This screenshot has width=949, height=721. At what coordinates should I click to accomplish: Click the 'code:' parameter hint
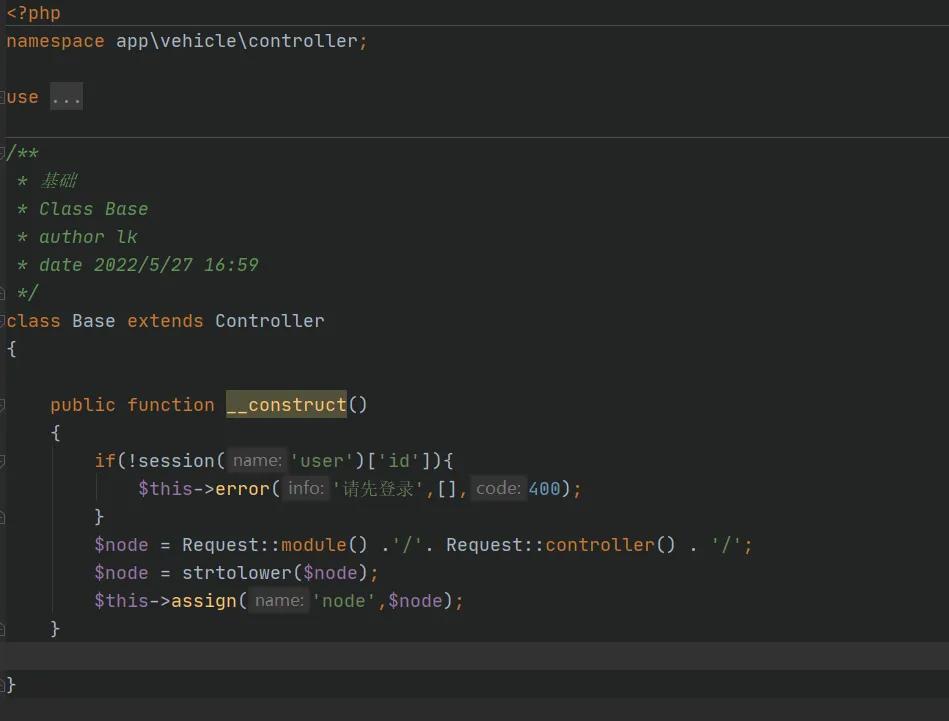tap(498, 488)
